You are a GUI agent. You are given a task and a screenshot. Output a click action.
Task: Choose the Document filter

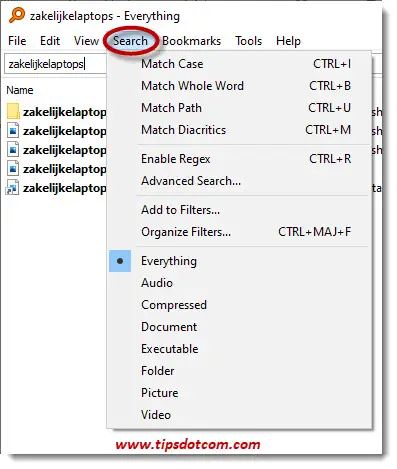(x=239, y=327)
